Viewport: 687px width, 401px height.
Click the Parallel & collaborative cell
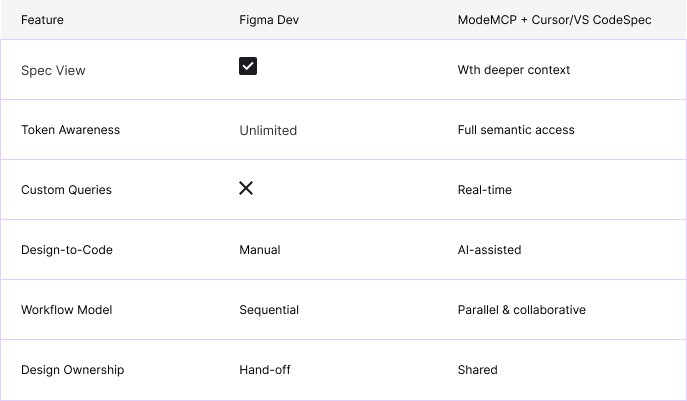tap(521, 310)
